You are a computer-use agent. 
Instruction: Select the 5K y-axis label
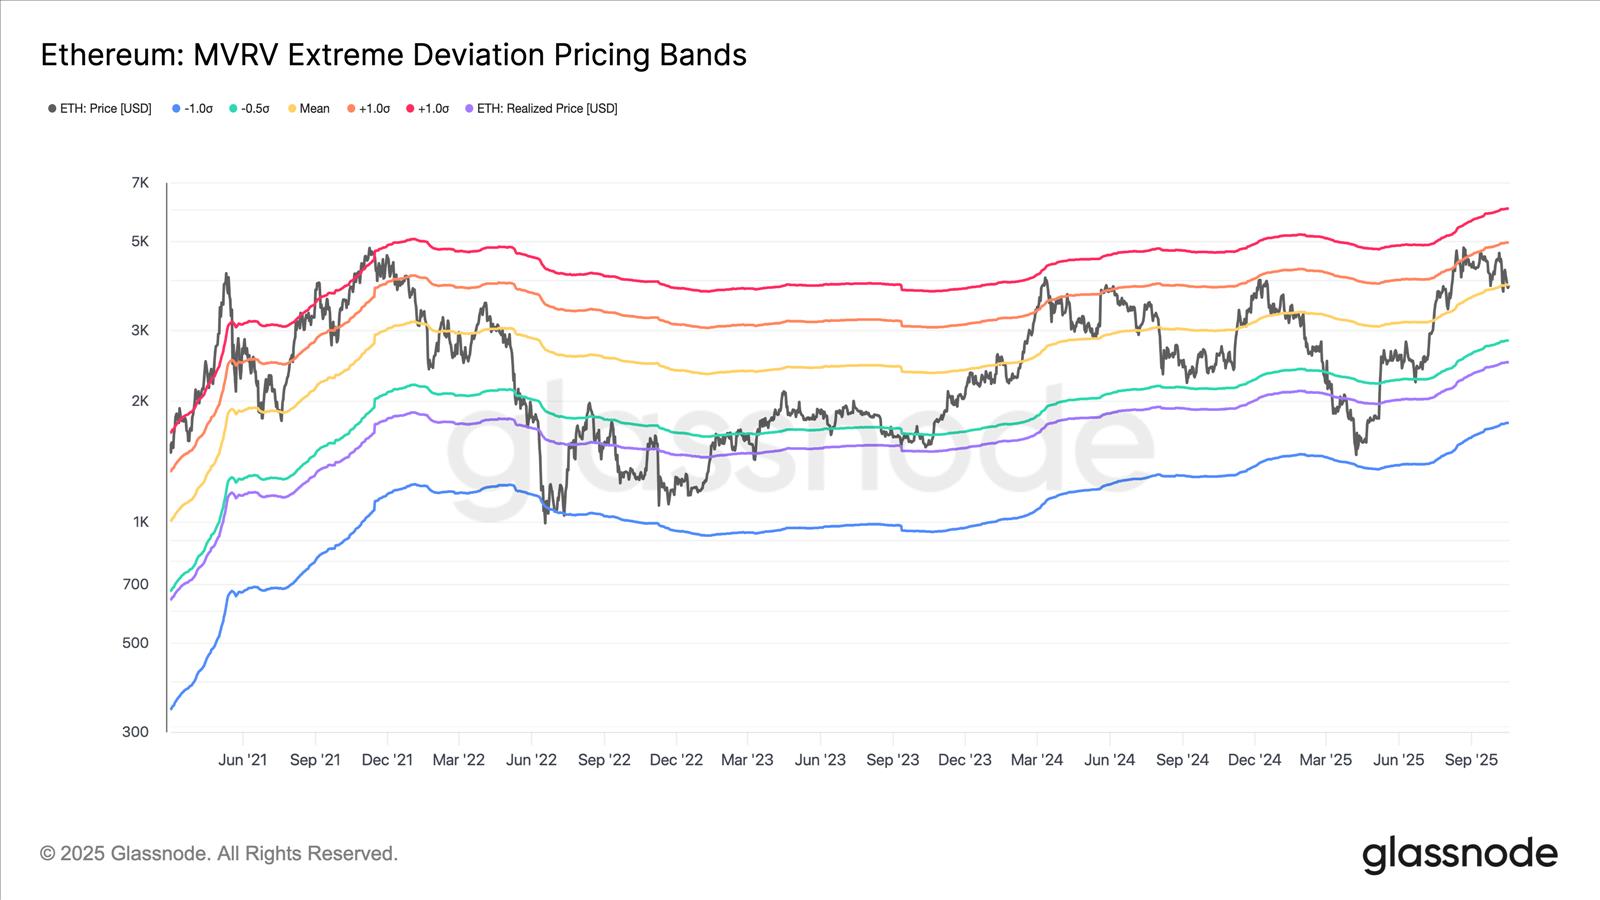140,241
